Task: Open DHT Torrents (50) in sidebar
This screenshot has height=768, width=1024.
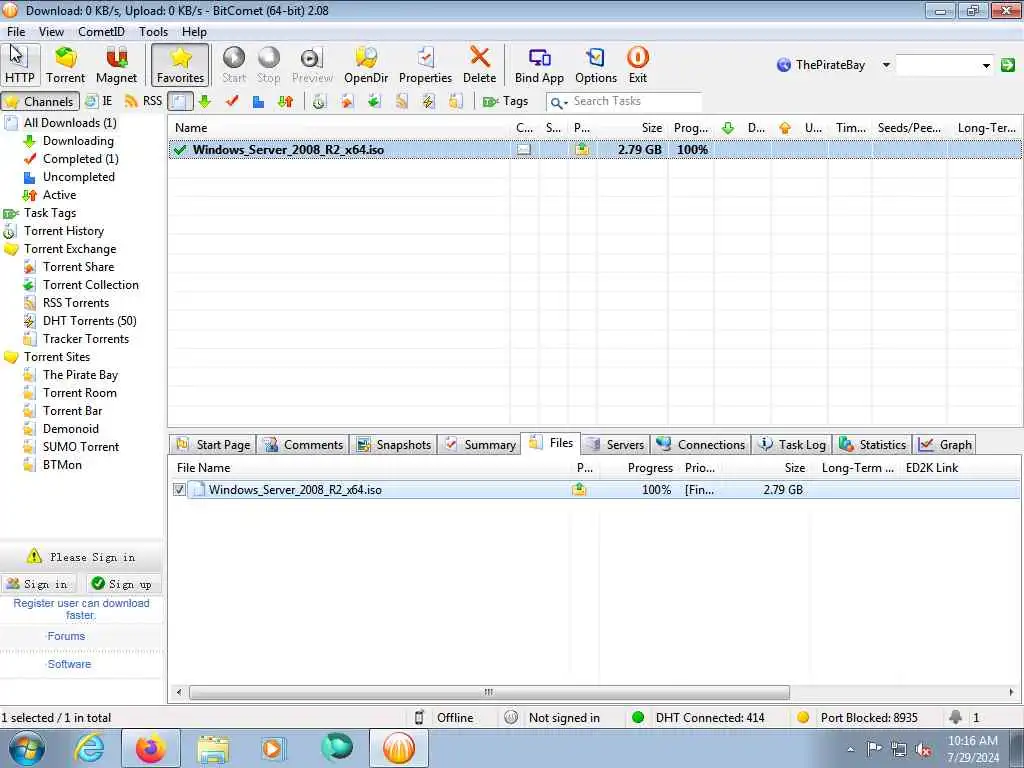Action: click(89, 321)
